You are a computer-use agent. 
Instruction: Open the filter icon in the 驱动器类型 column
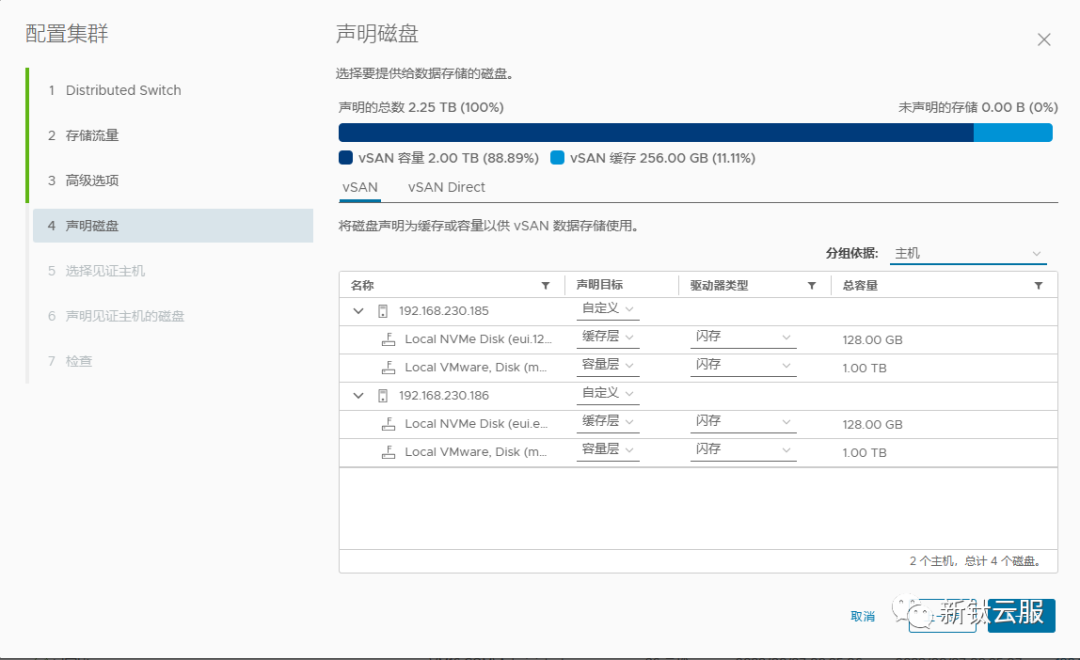point(811,285)
